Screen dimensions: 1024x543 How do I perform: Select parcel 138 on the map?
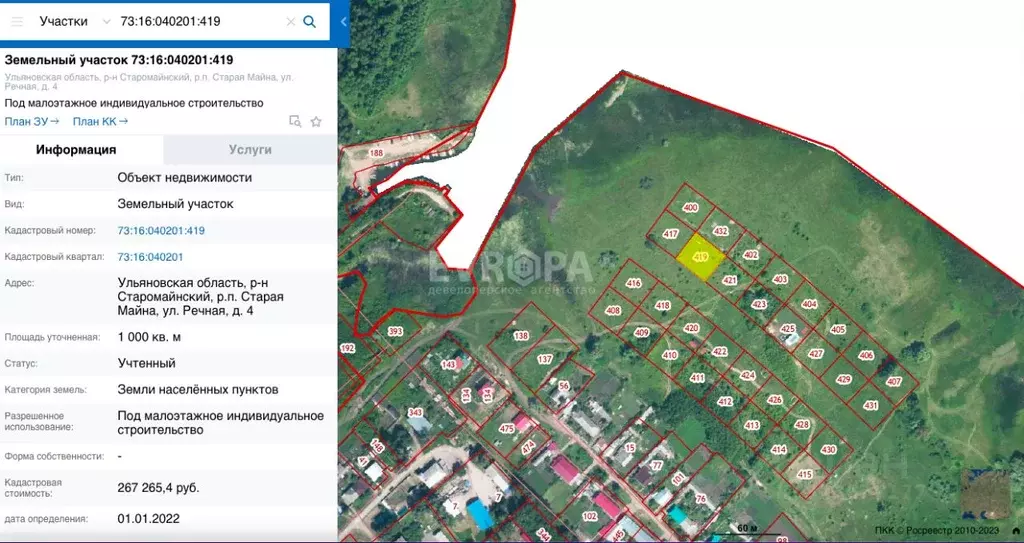[521, 336]
